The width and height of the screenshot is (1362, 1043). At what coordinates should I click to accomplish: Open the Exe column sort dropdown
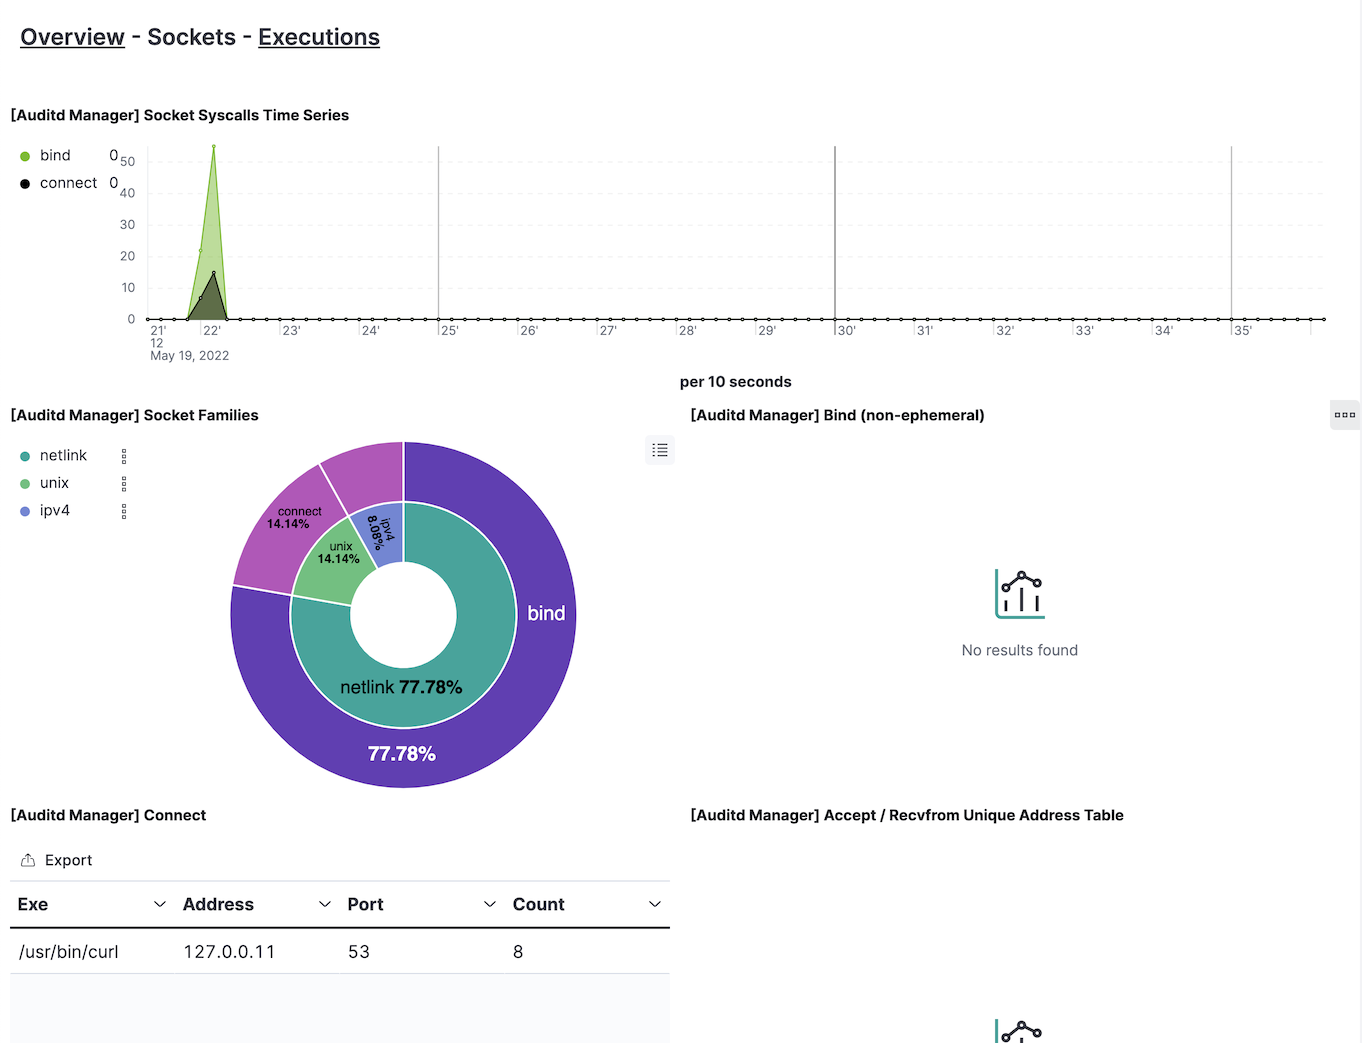159,904
